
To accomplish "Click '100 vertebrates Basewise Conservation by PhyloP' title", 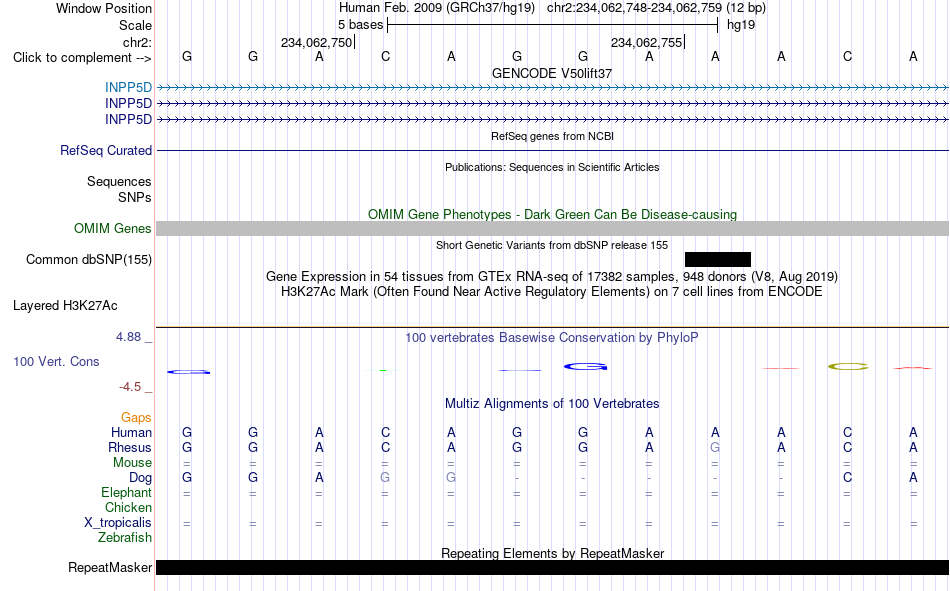I will point(552,338).
